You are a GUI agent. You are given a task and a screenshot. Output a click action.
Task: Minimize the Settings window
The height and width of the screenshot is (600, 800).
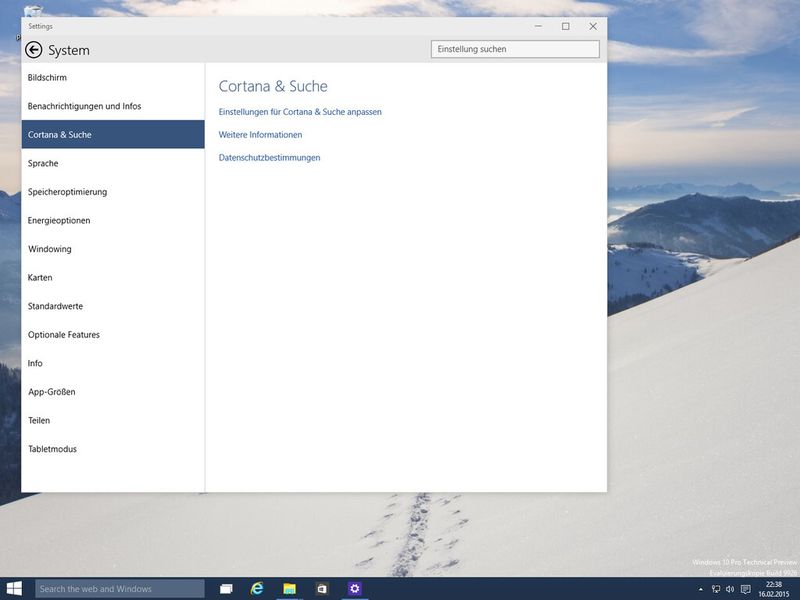coord(538,26)
